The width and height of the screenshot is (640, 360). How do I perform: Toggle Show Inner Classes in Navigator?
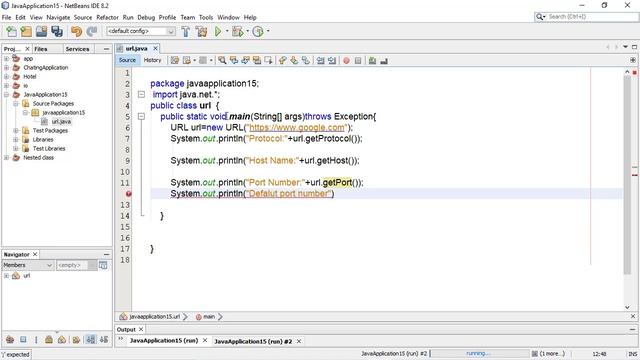(62, 340)
